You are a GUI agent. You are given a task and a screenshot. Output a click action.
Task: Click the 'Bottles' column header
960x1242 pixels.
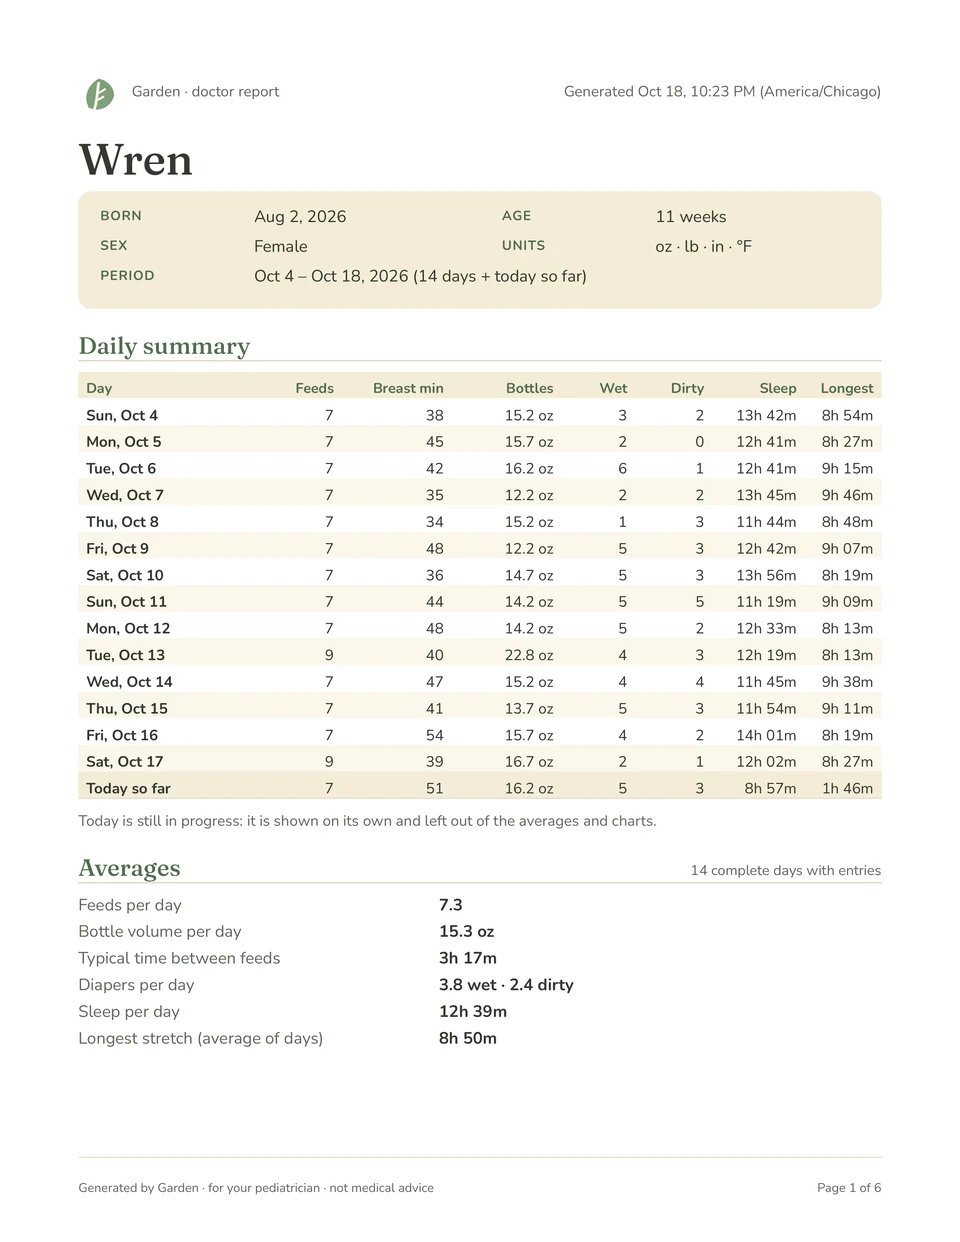[529, 388]
